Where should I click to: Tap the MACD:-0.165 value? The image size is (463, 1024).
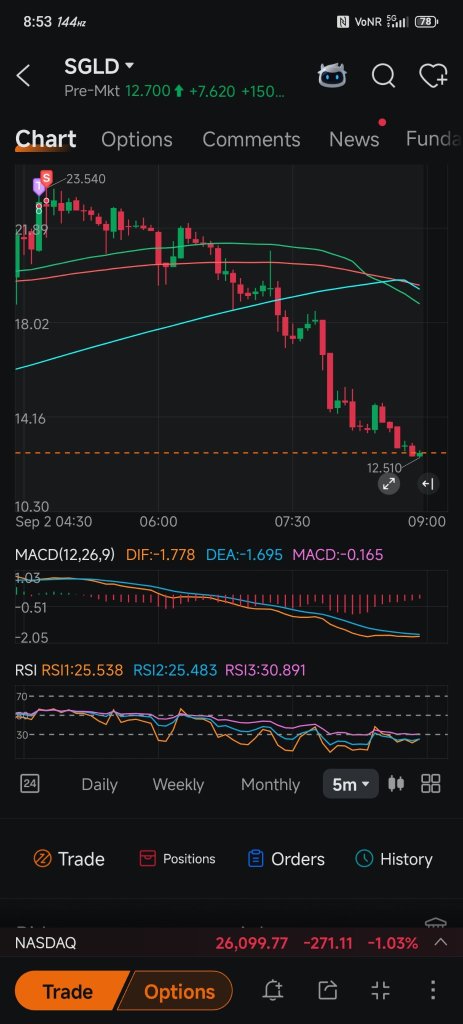(338, 555)
